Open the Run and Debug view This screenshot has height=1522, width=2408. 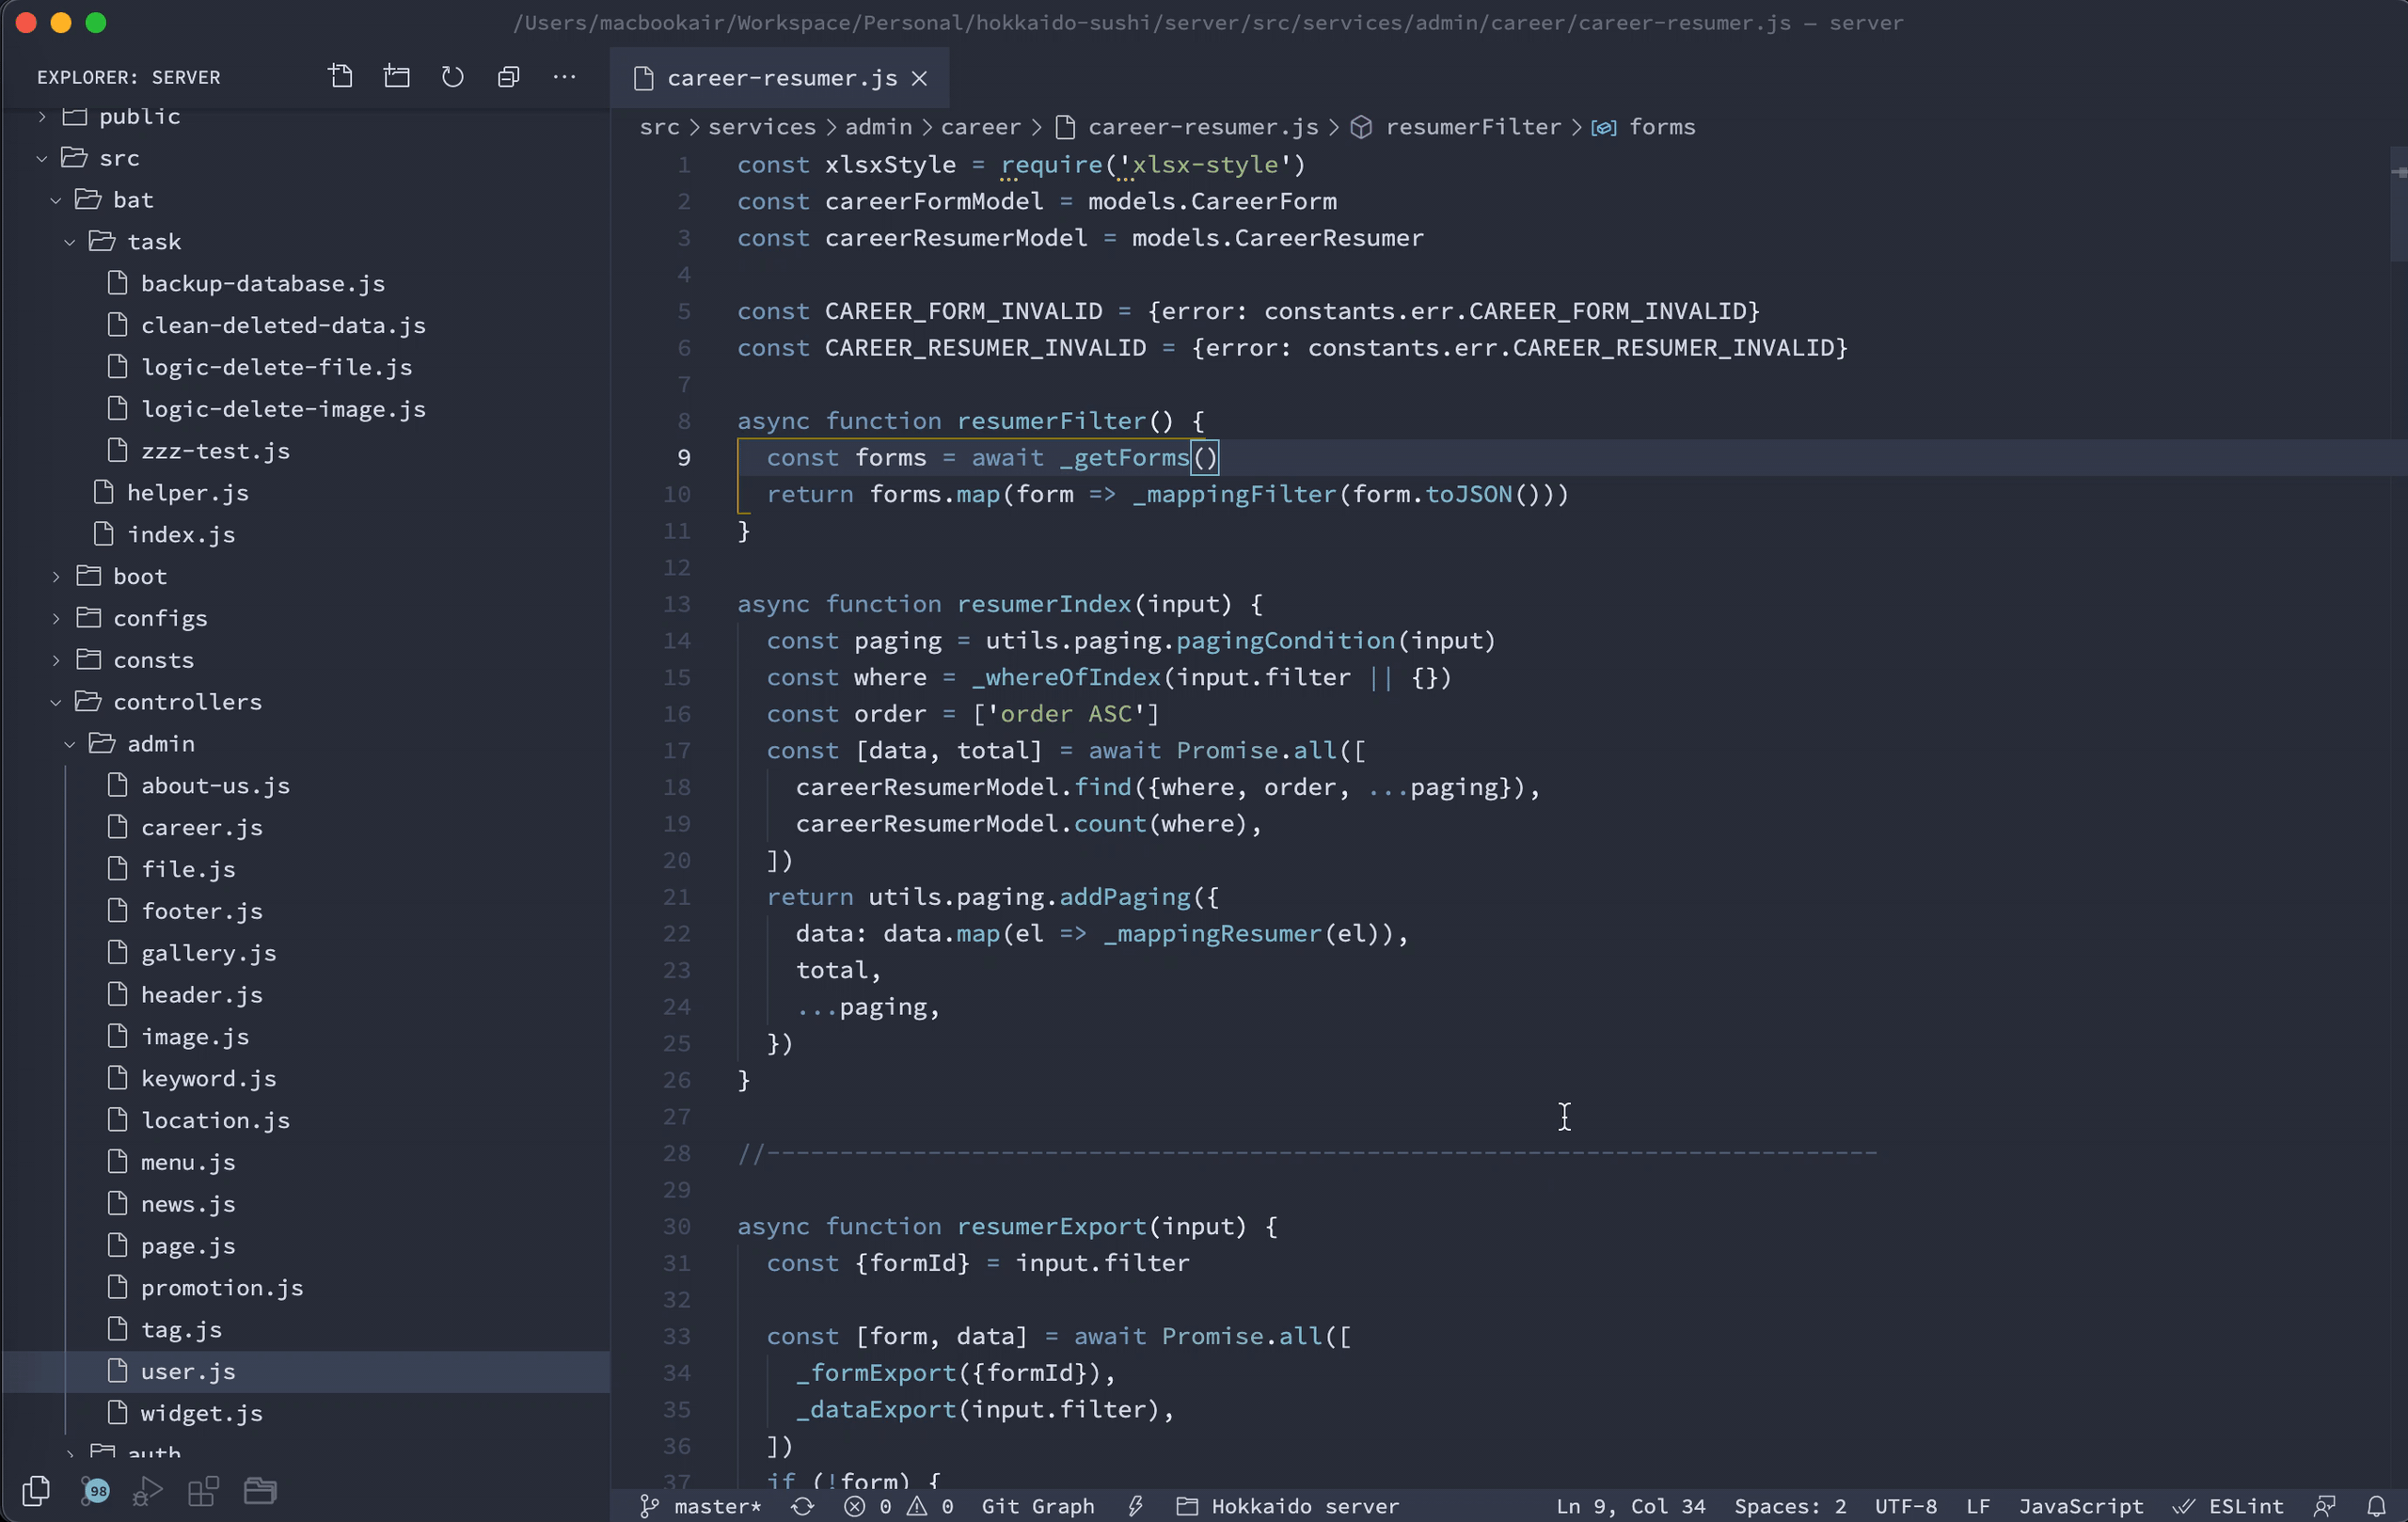(x=148, y=1491)
